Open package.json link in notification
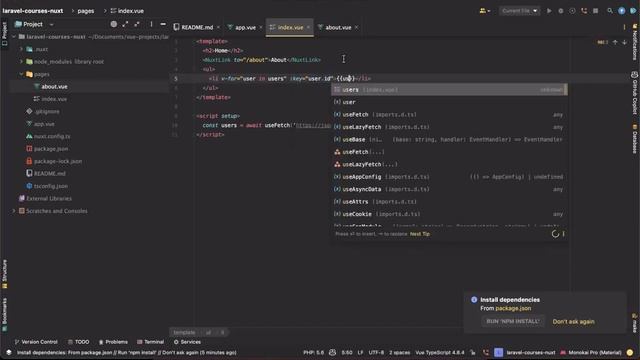Viewport: 640px width, 360px height. 513,309
